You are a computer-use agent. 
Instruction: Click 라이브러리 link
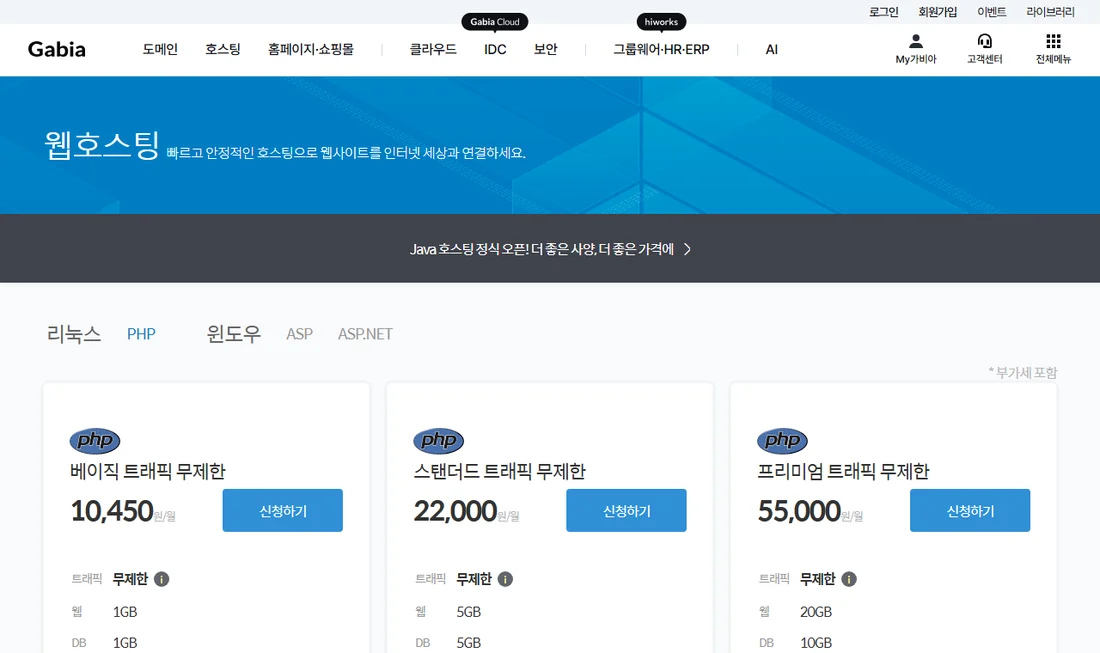click(x=1050, y=12)
